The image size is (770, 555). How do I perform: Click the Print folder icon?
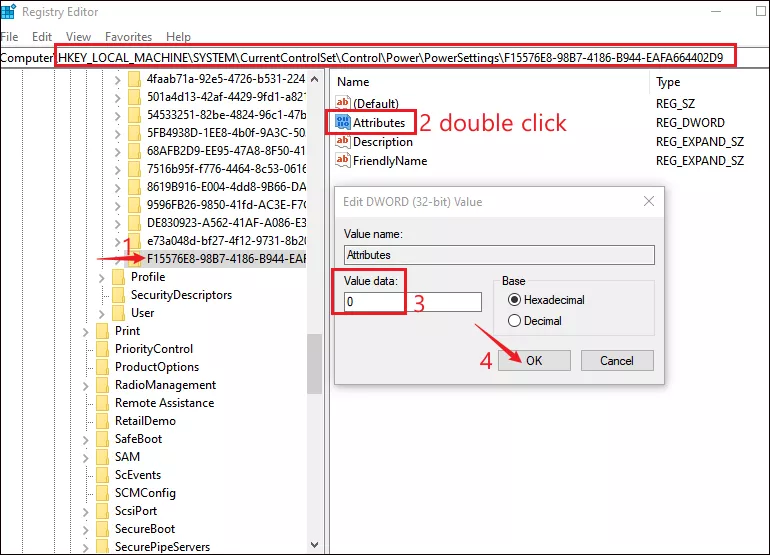tap(102, 331)
